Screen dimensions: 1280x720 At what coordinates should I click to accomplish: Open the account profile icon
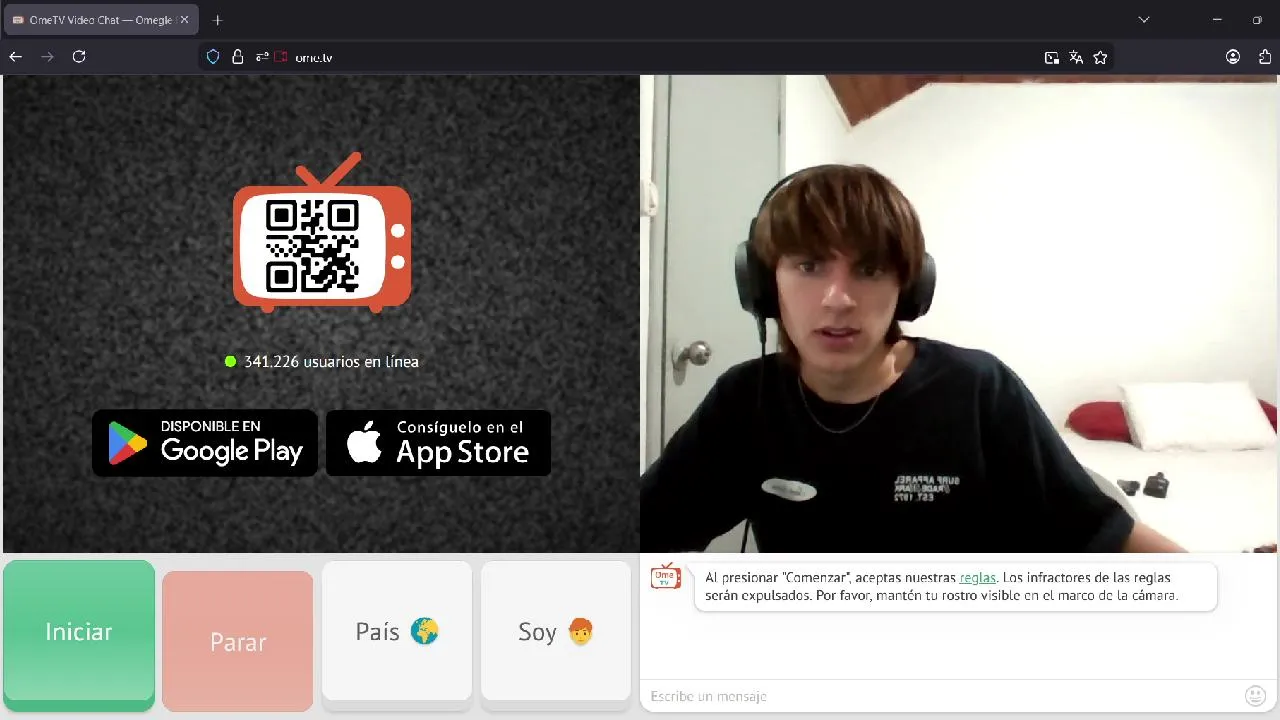tap(1233, 57)
